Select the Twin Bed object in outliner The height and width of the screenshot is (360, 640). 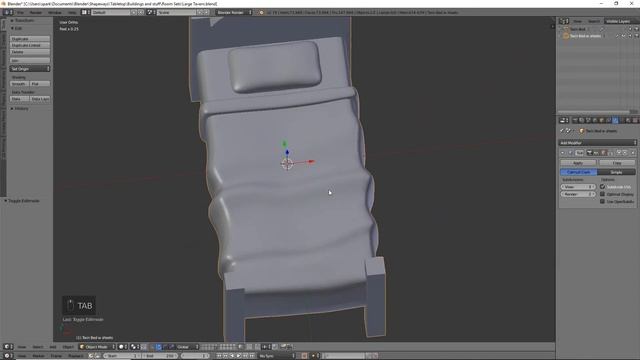pos(577,29)
